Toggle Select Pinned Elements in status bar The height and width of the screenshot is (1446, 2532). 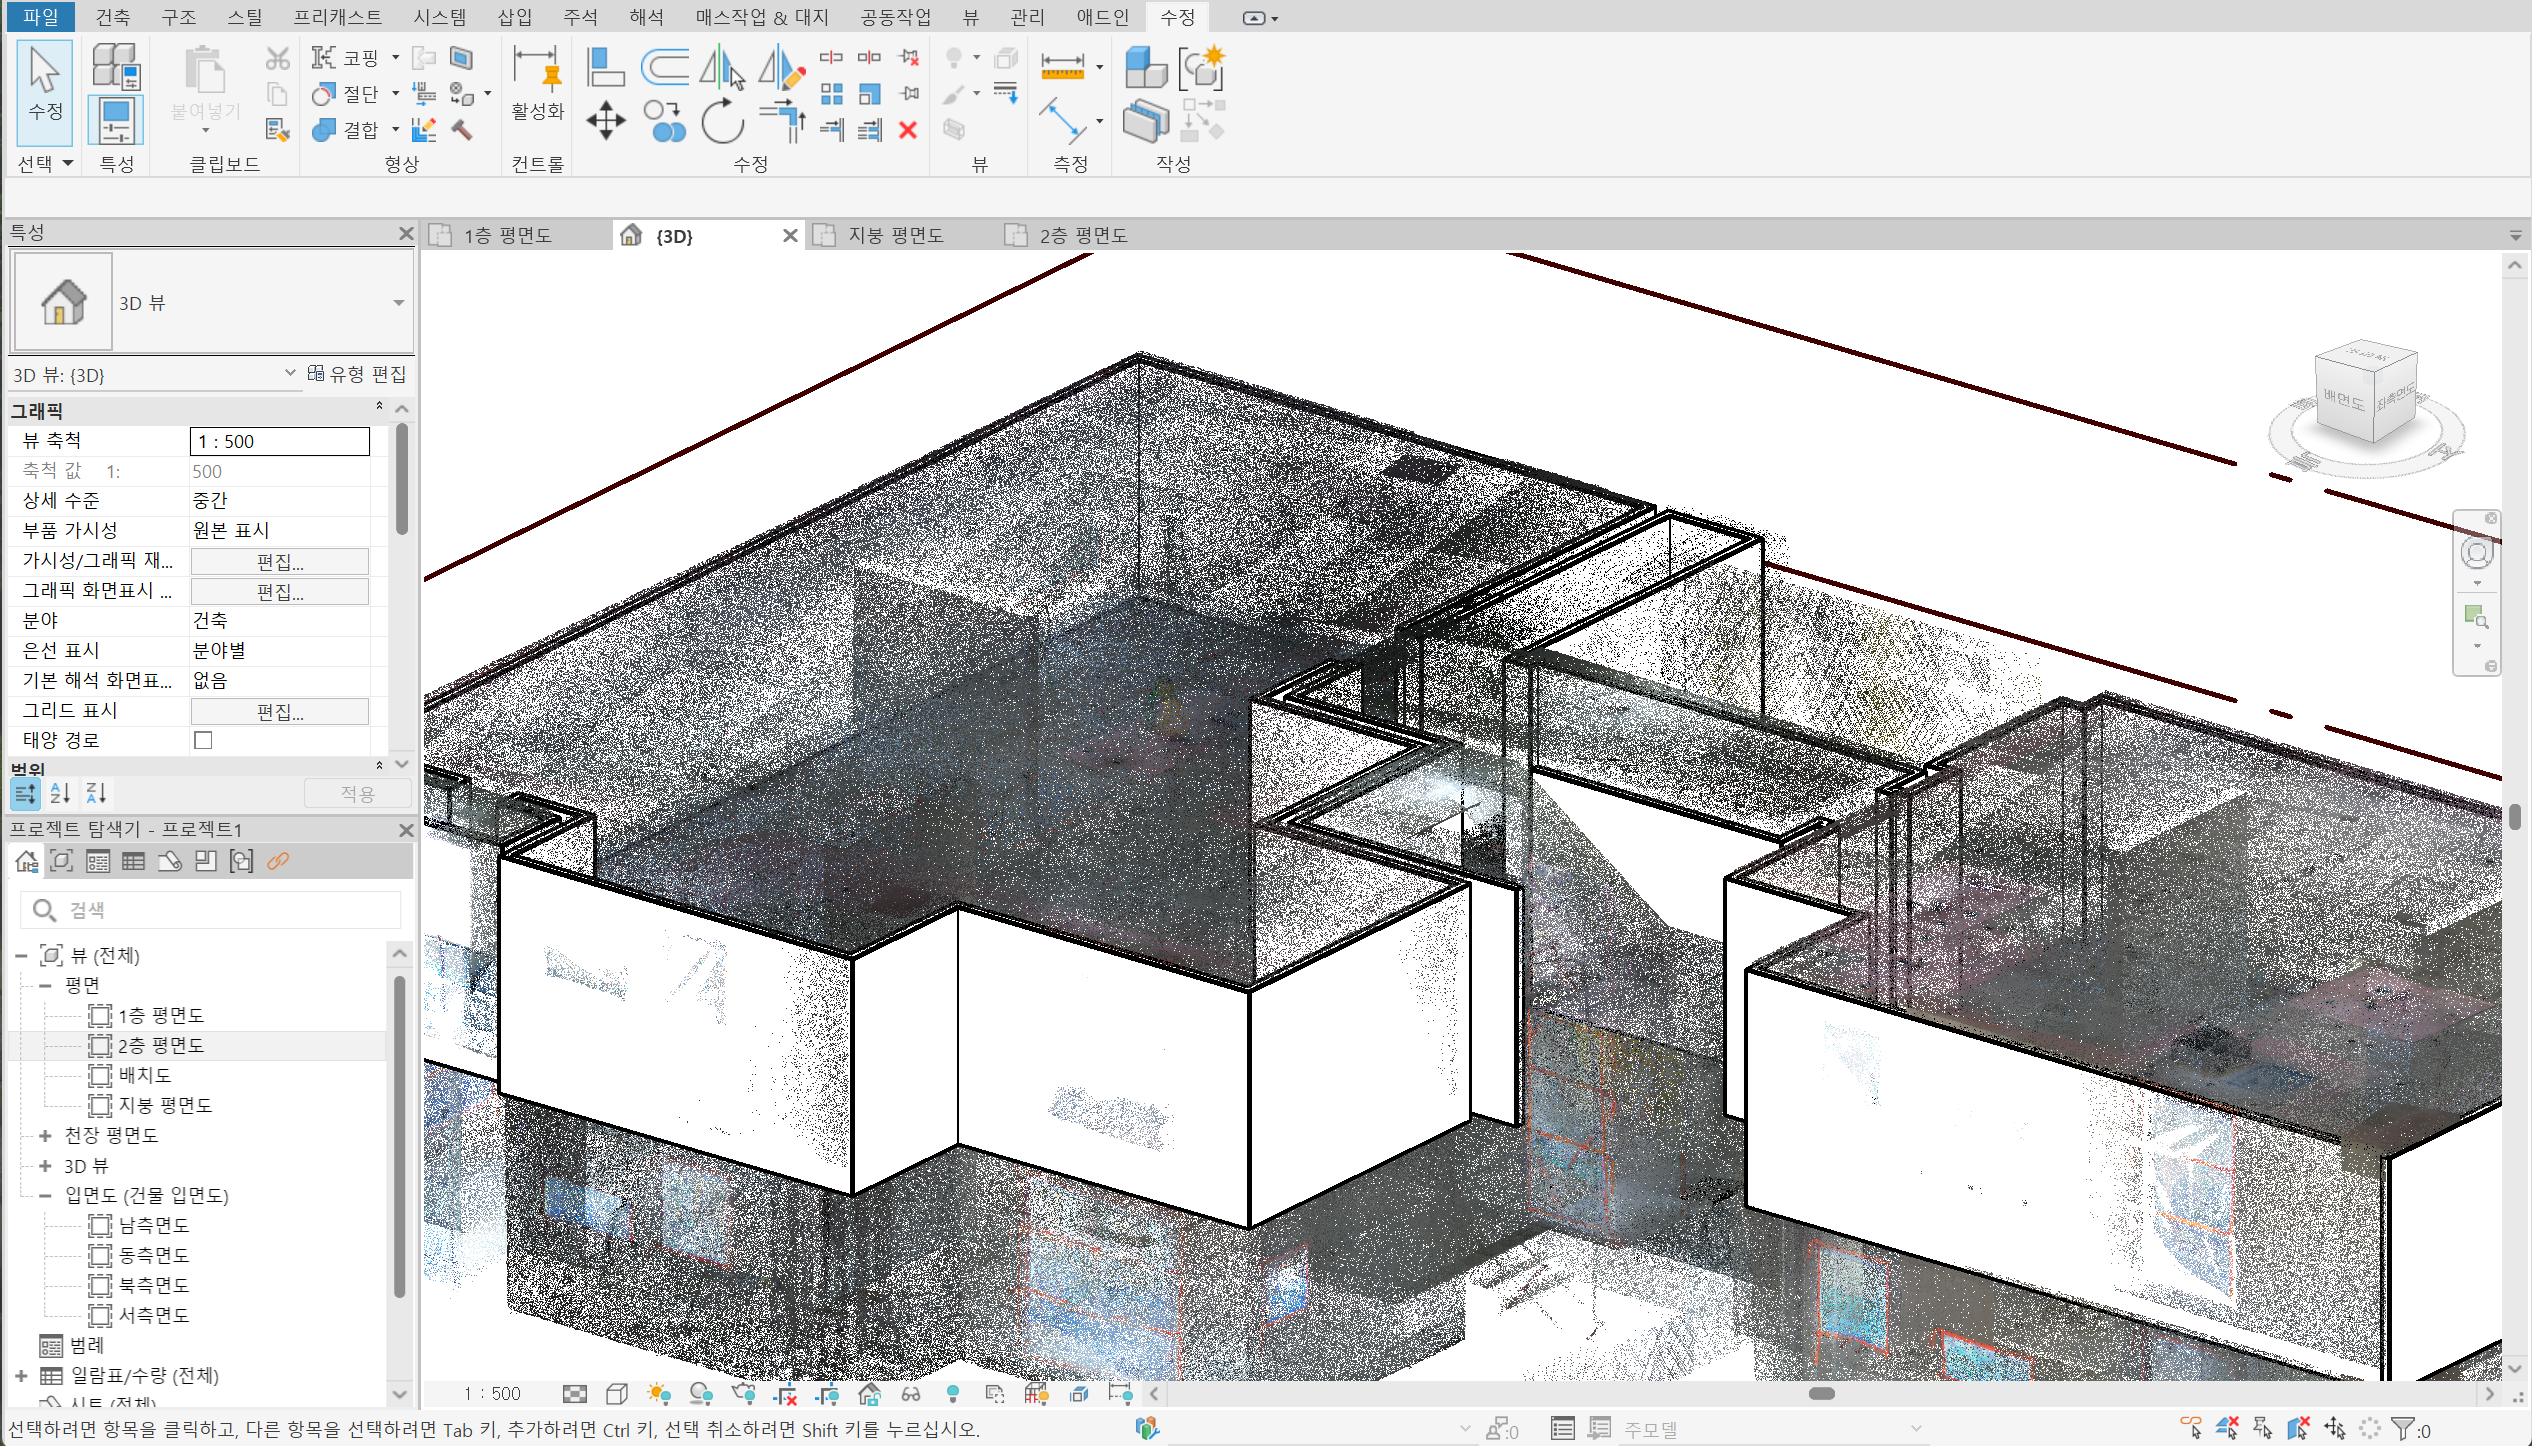click(x=2262, y=1427)
